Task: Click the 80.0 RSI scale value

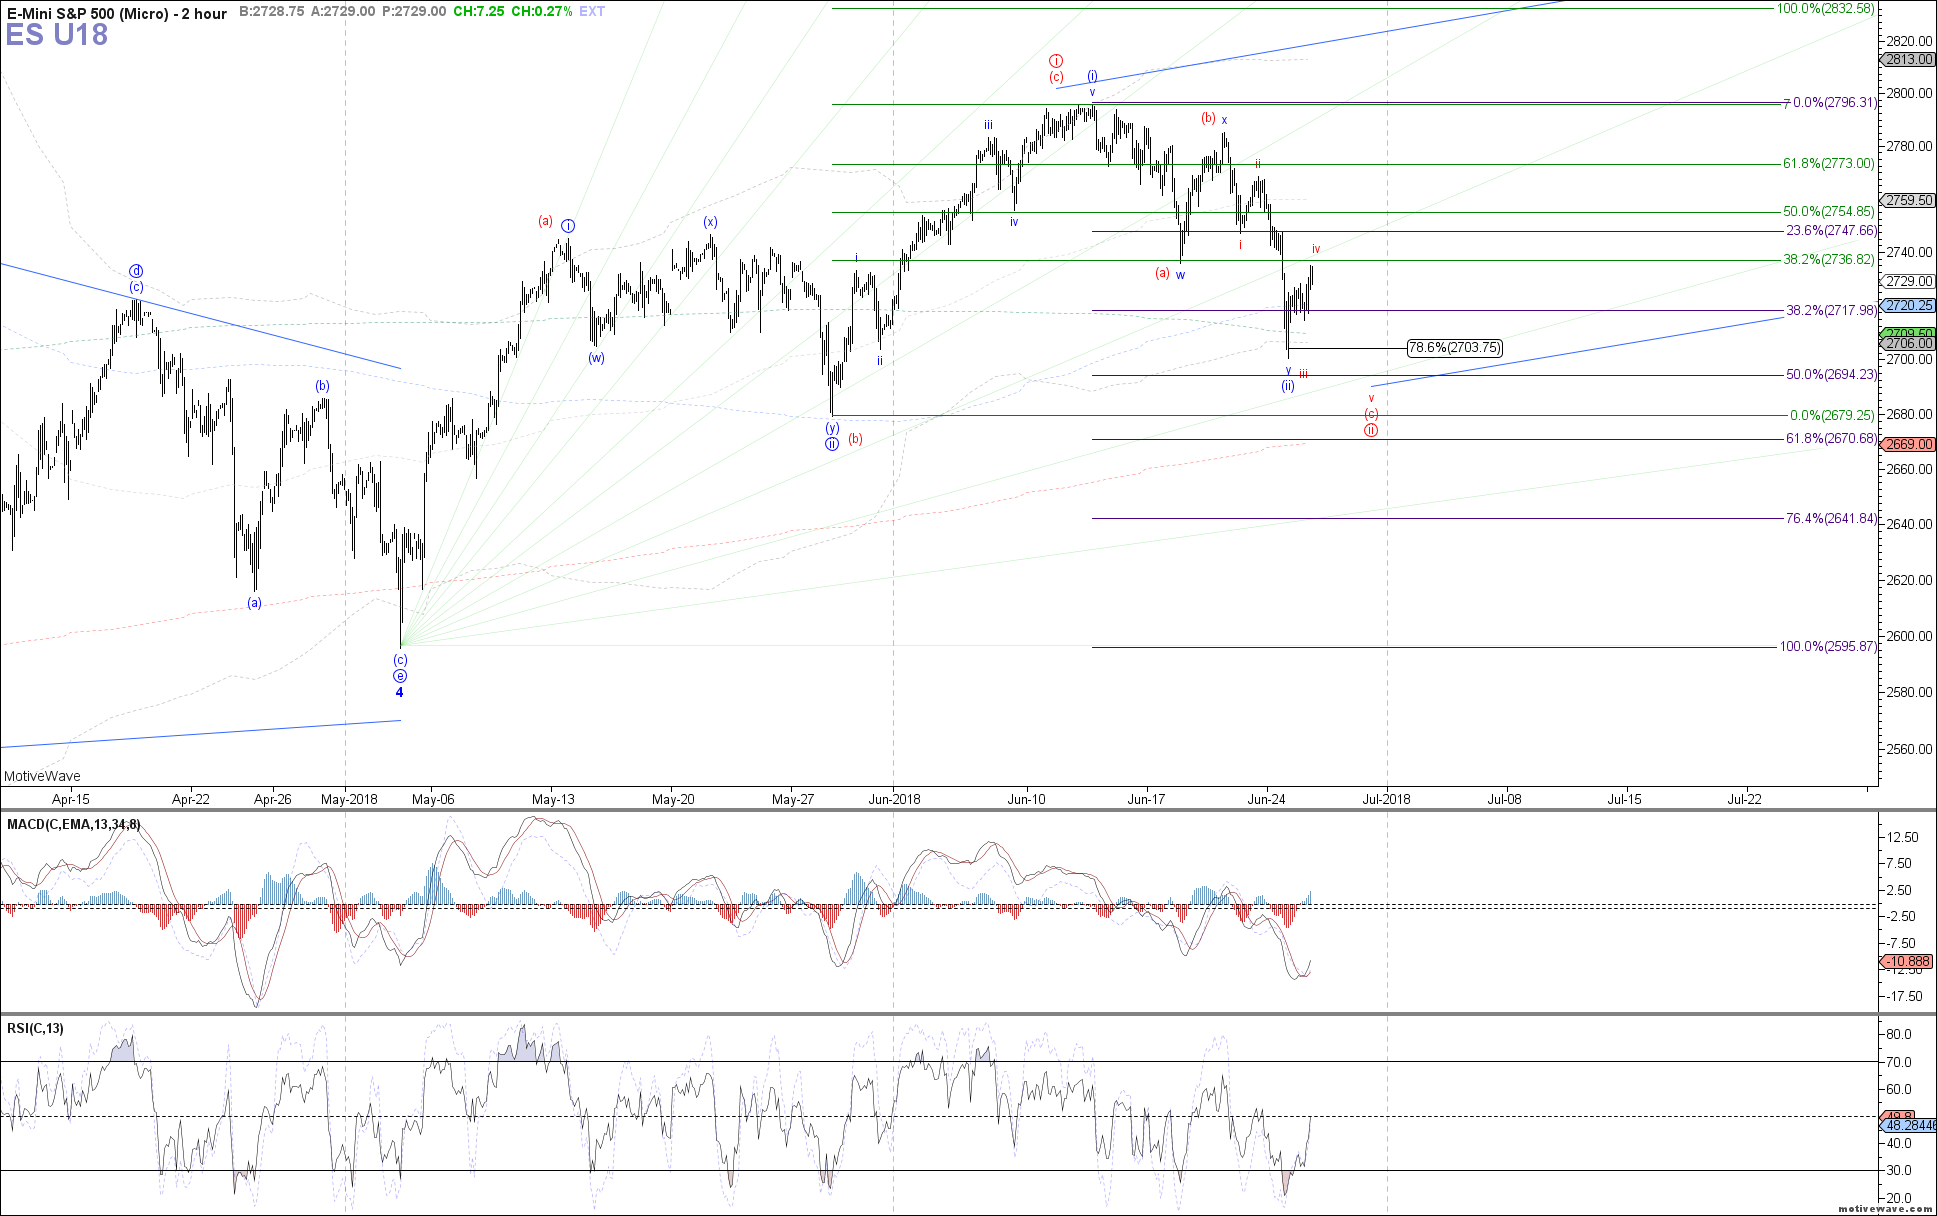Action: point(1899,1035)
